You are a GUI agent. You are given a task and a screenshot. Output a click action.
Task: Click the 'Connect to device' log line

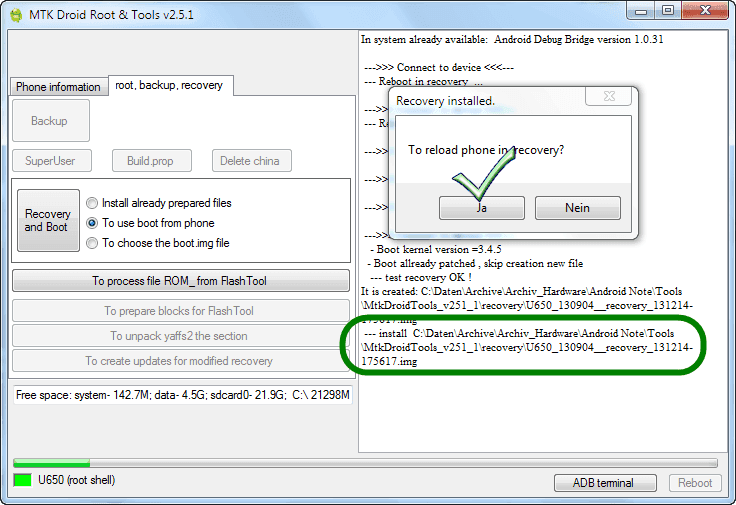[439, 67]
